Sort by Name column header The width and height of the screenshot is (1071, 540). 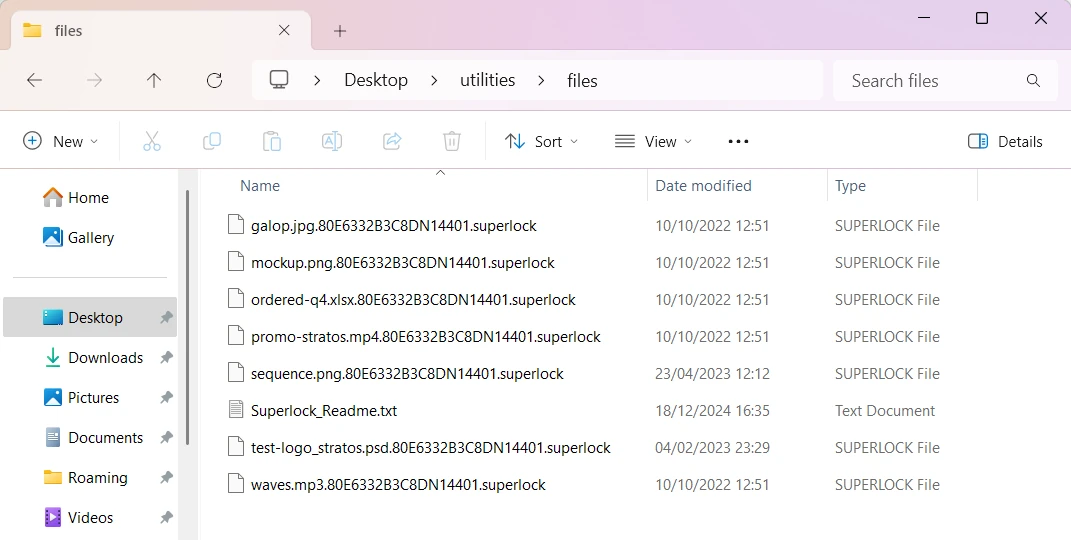[x=260, y=186]
